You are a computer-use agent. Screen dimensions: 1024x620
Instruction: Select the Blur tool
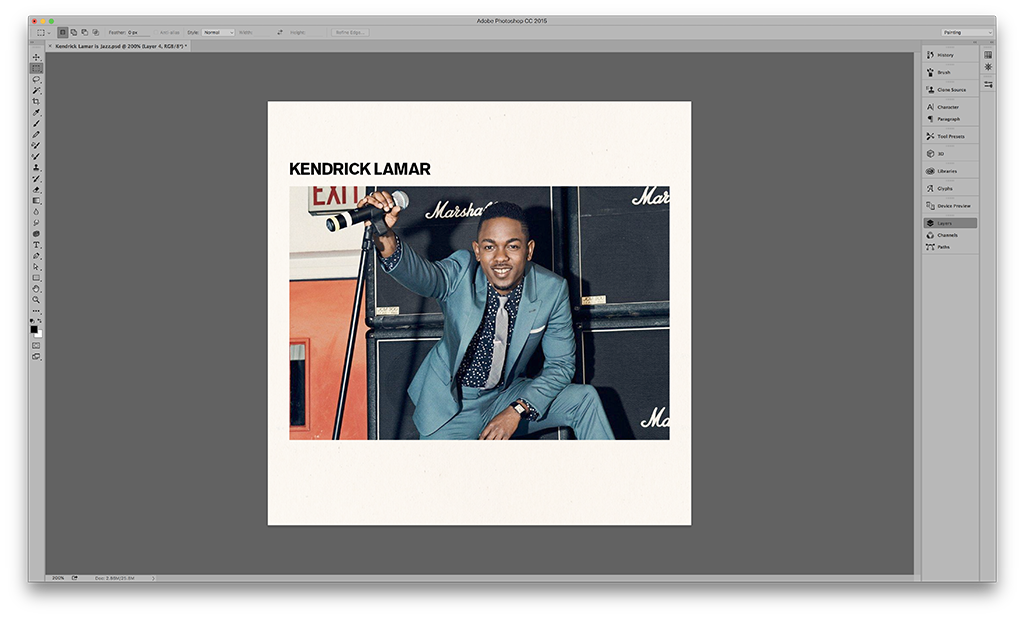(x=37, y=212)
